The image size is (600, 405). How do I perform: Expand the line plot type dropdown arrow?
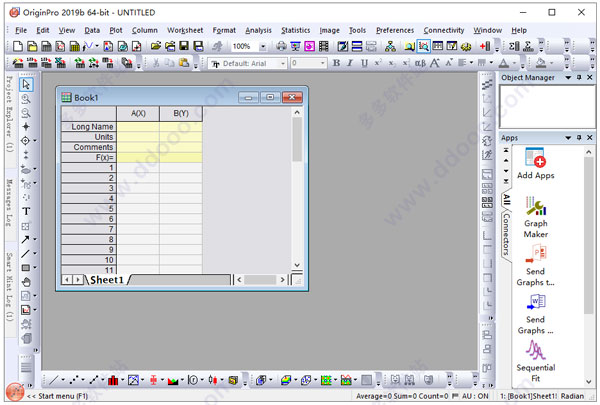point(63,380)
